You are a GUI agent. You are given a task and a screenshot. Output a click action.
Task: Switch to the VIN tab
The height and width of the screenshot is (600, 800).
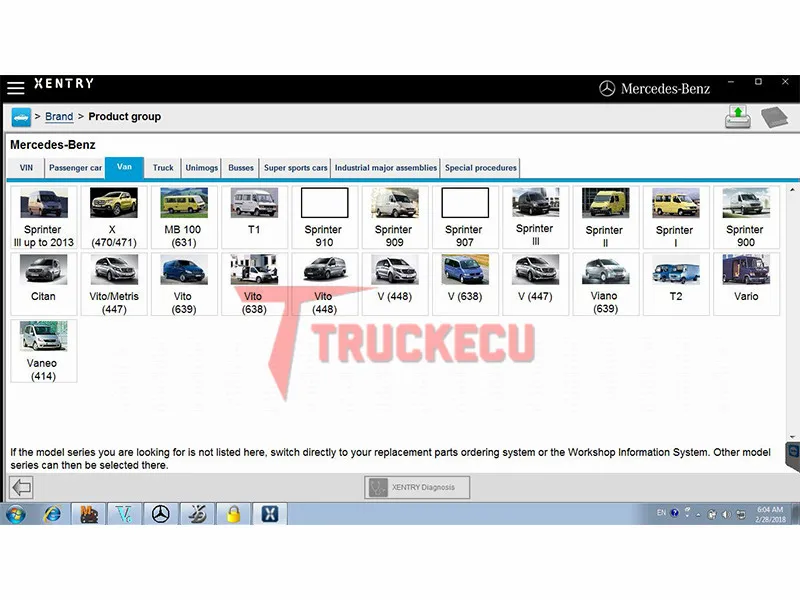pos(26,168)
